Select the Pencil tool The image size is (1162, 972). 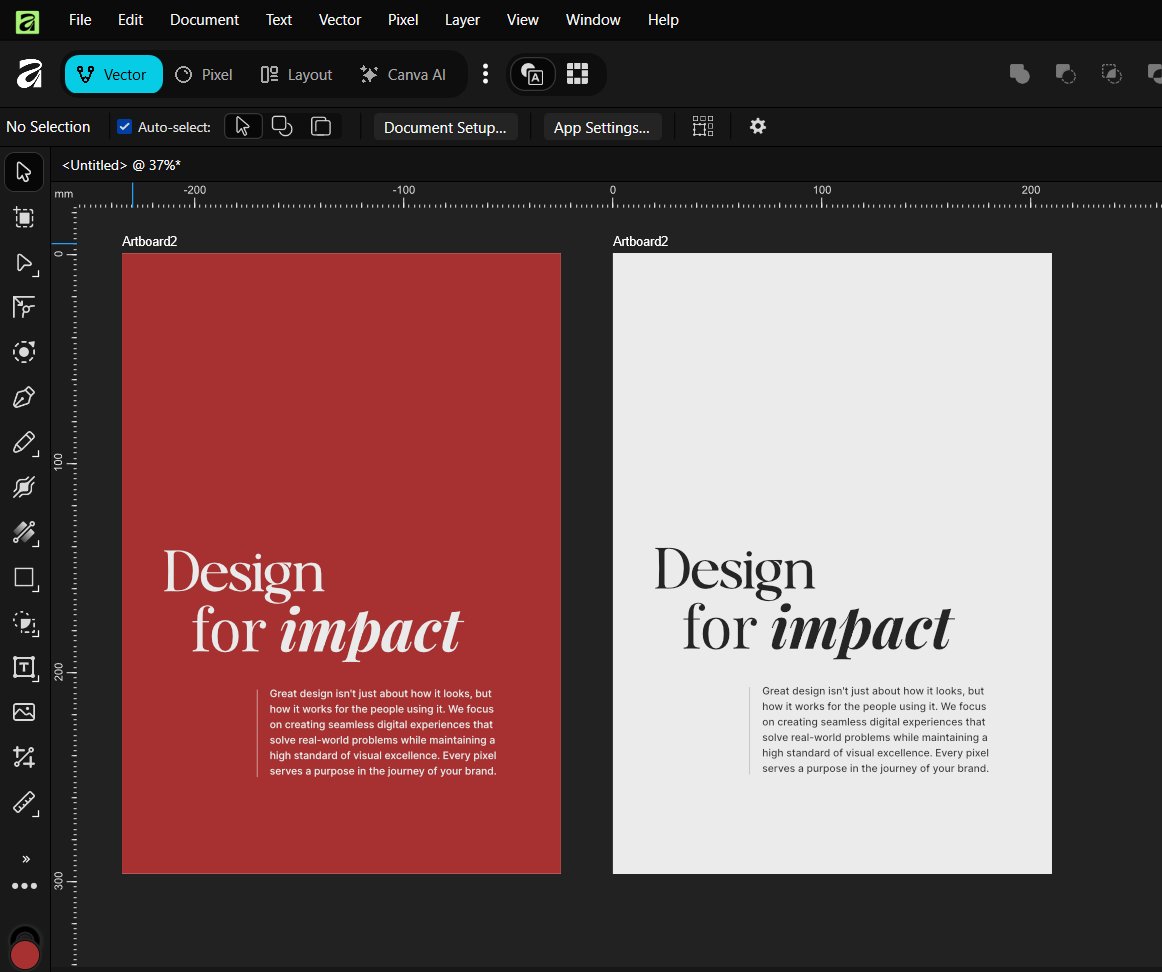pos(24,443)
